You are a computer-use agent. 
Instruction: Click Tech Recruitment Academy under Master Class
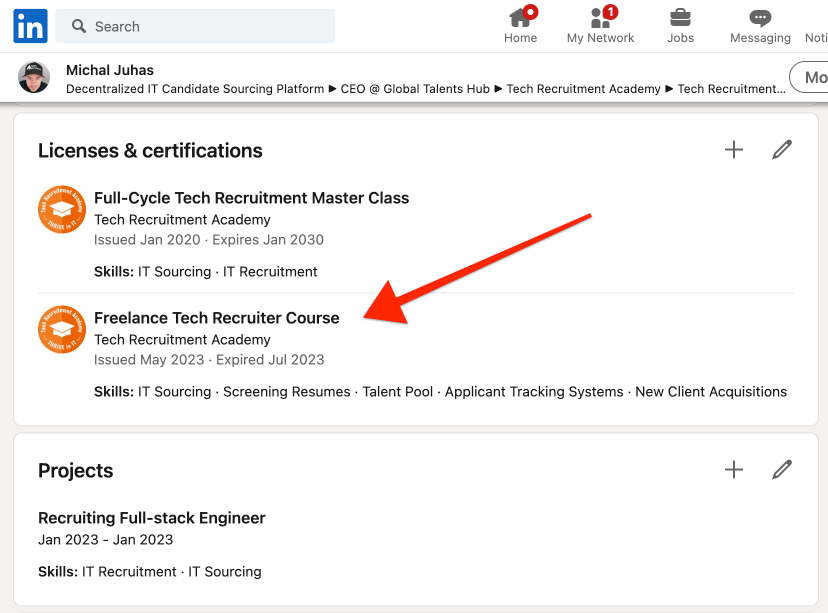click(182, 219)
